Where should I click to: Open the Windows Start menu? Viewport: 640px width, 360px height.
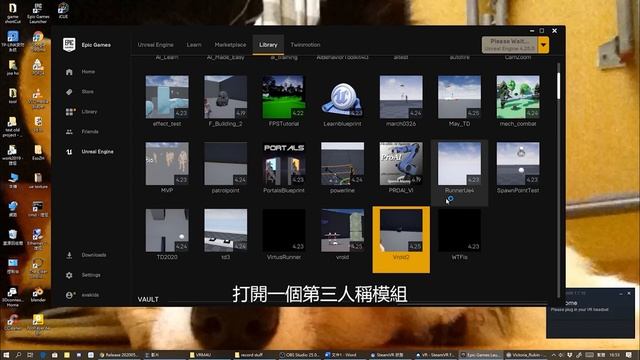[x=6, y=355]
